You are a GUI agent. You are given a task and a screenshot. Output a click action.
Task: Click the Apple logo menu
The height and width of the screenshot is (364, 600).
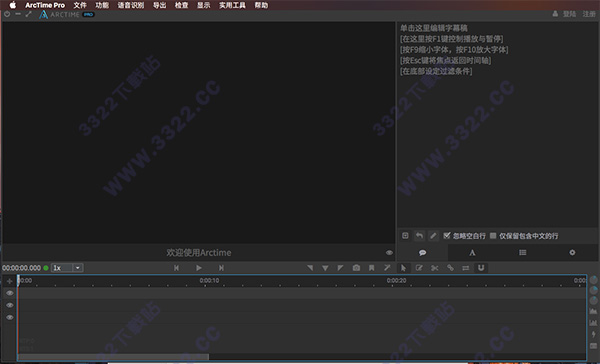(x=13, y=5)
